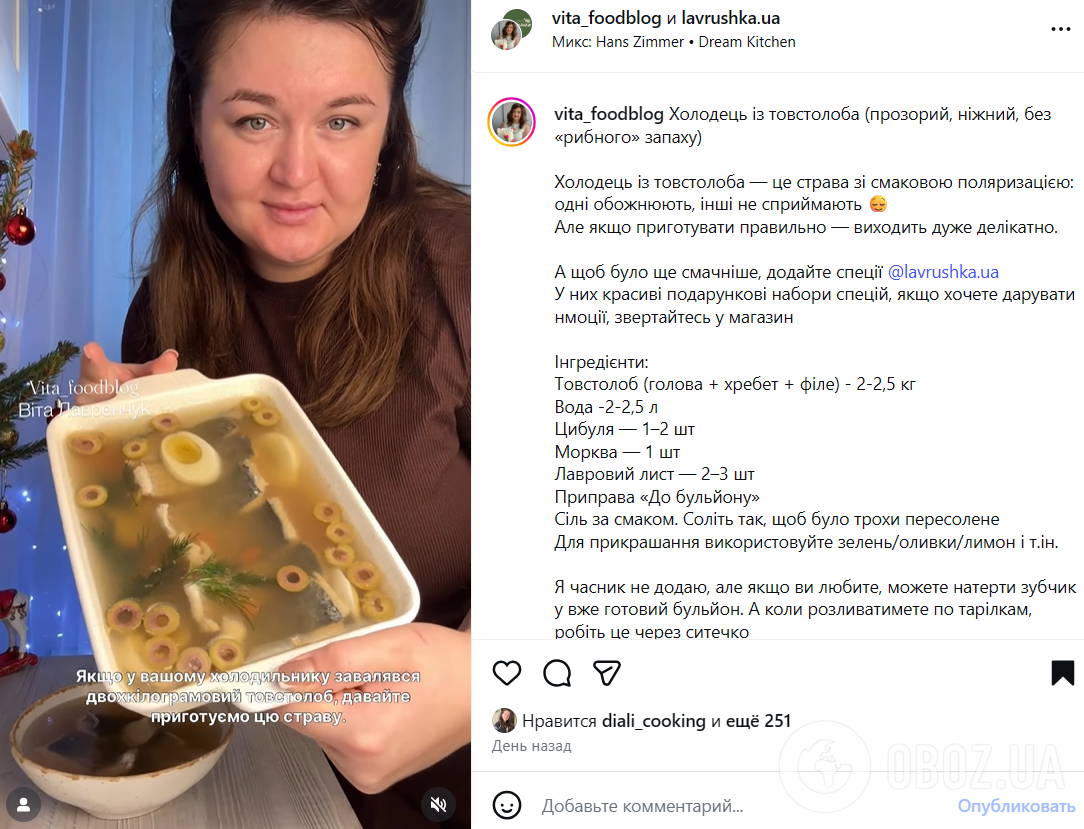Unmute the reel video sound

438,804
